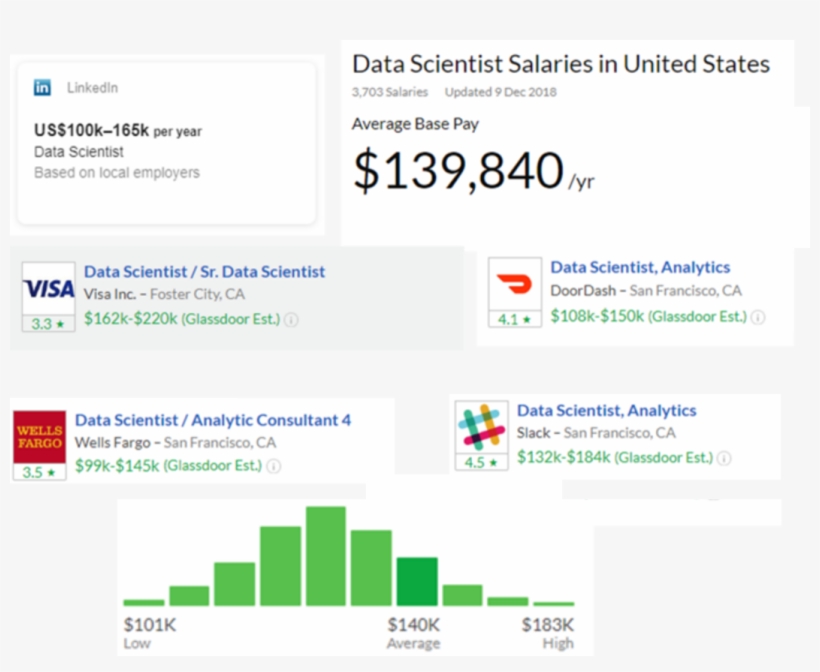Click the LinkedIn logo icon
This screenshot has width=820, height=672.
[x=42, y=88]
